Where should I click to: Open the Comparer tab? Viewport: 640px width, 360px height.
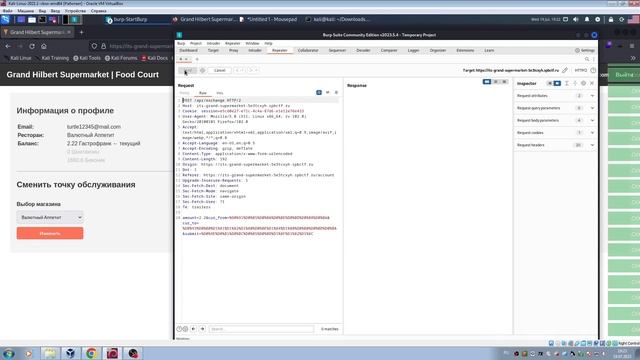pos(389,50)
